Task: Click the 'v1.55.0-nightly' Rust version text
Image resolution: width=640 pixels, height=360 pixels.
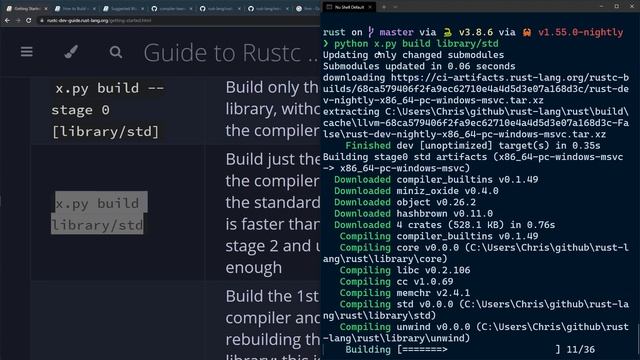Action: pyautogui.click(x=580, y=32)
